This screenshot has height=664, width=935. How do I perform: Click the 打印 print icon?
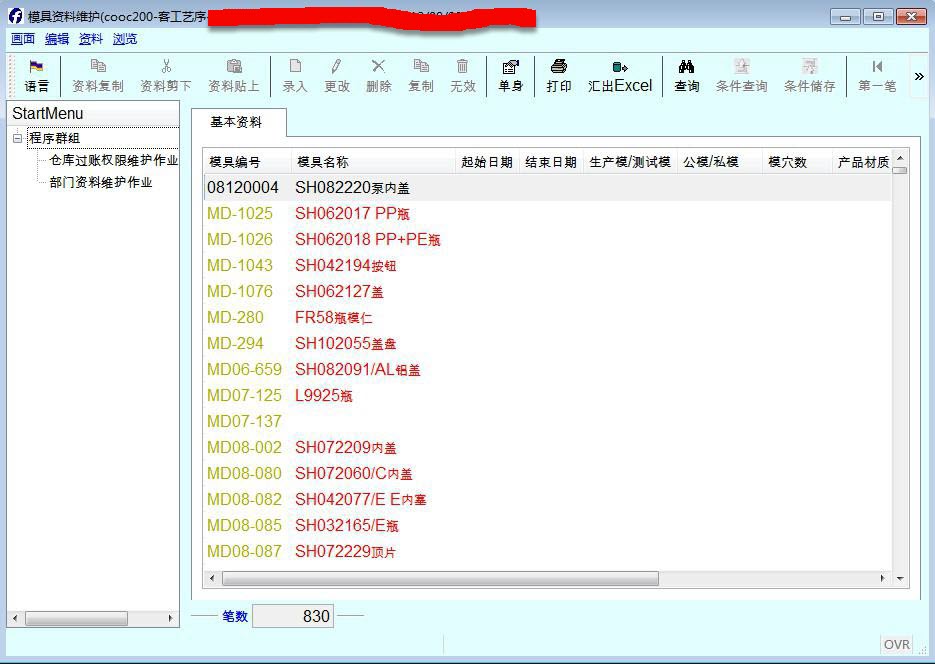558,75
